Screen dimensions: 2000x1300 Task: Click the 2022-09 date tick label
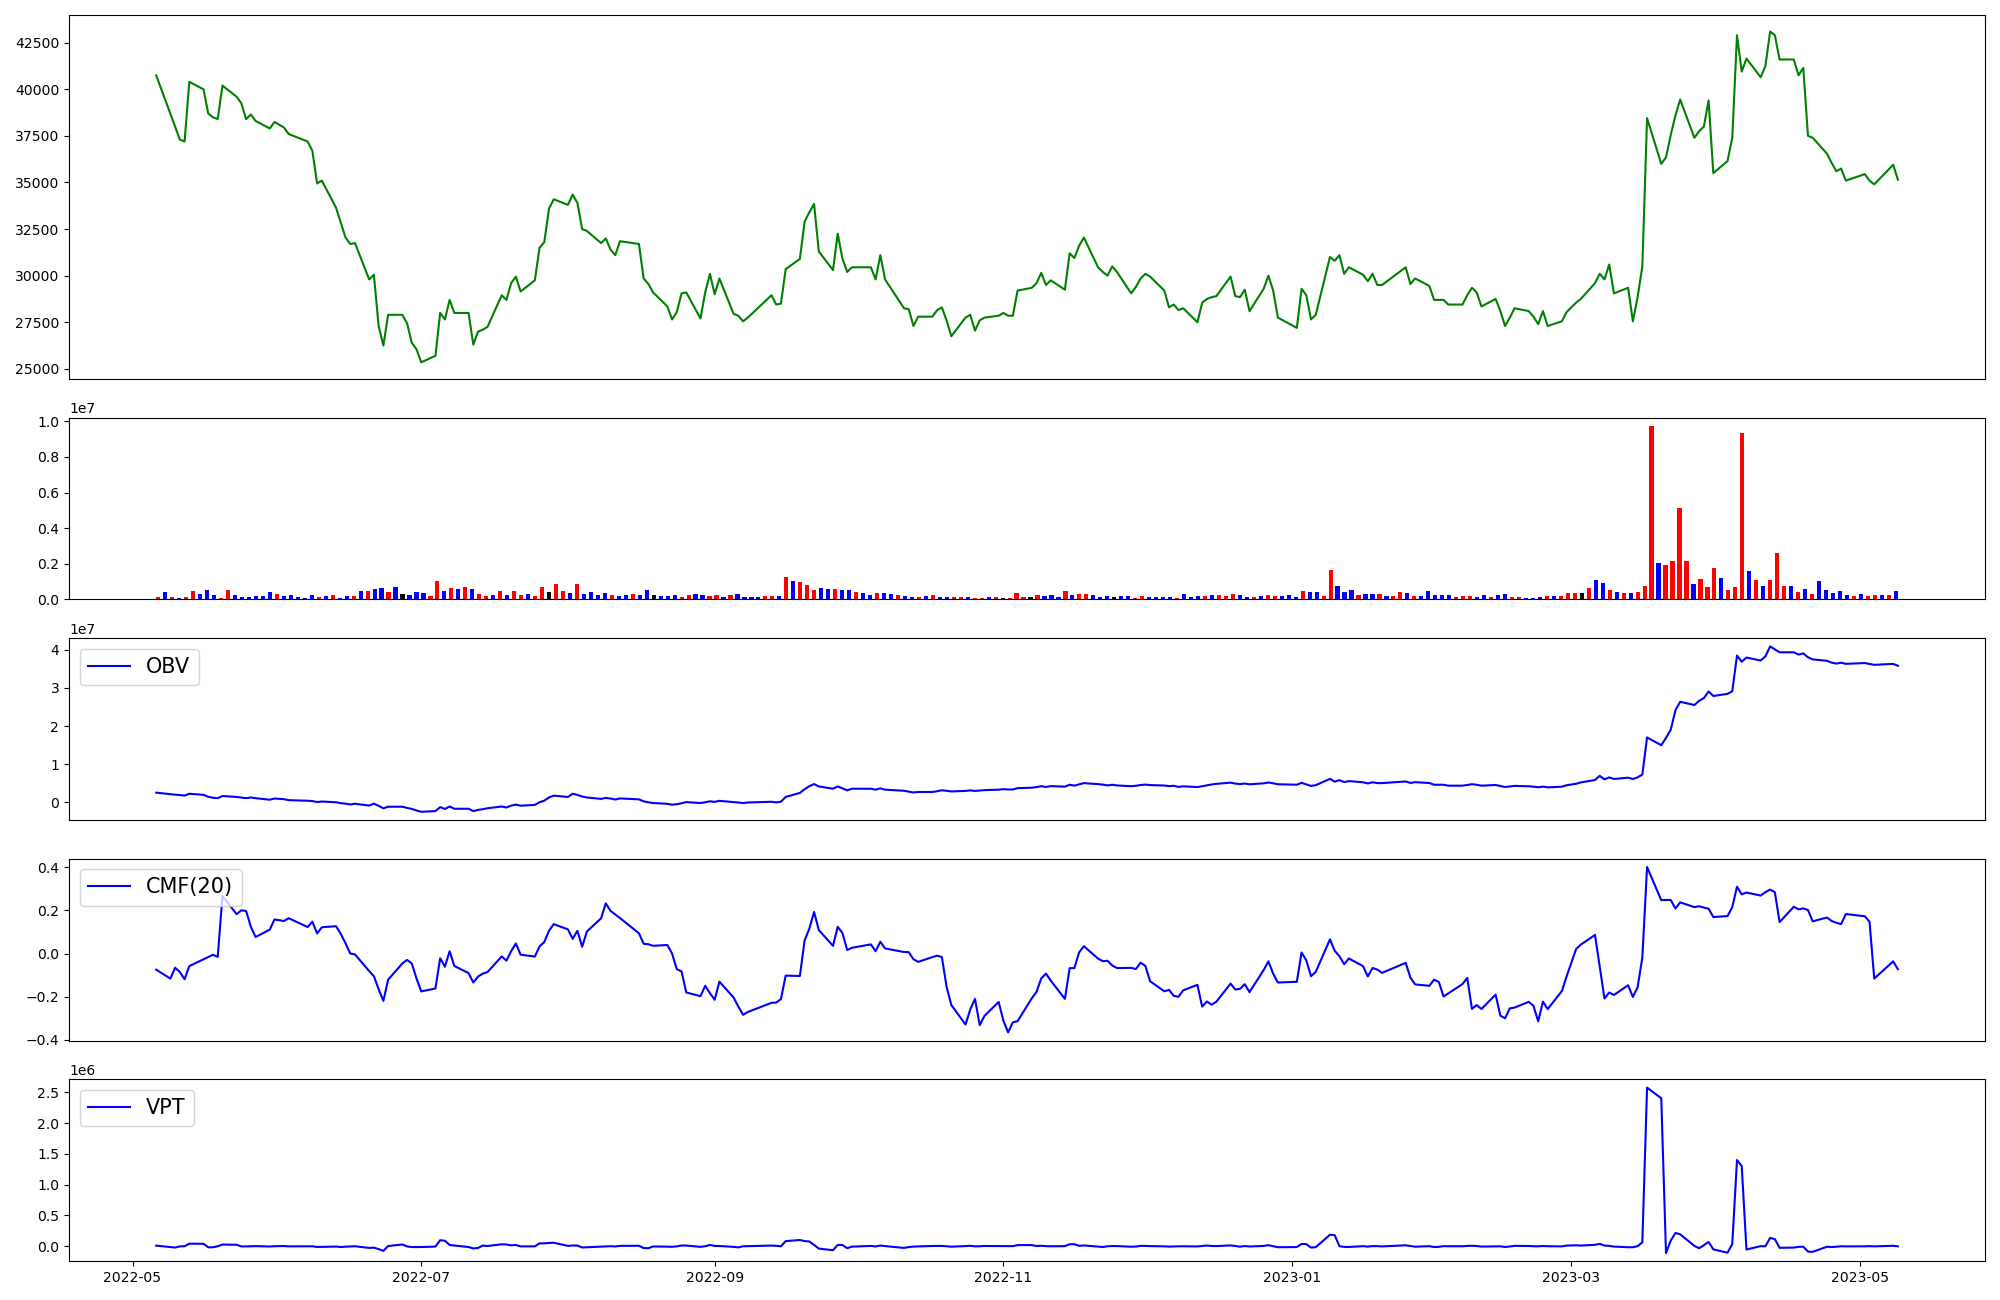(715, 1277)
